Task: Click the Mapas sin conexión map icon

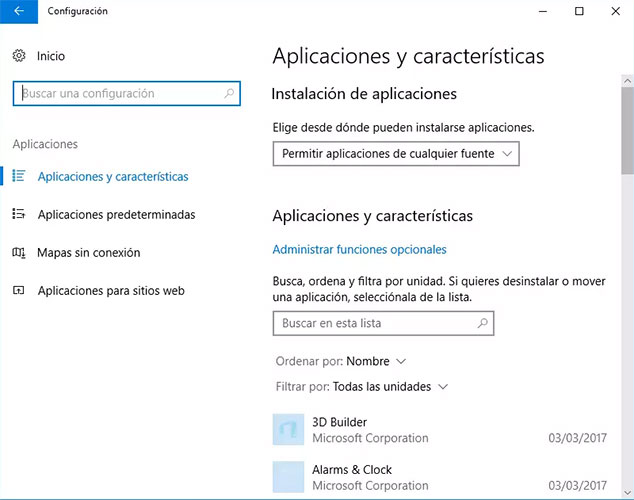Action: tap(19, 253)
